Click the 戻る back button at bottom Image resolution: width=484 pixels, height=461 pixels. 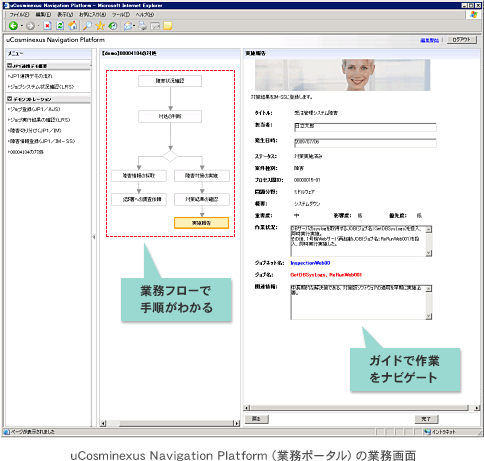256,419
